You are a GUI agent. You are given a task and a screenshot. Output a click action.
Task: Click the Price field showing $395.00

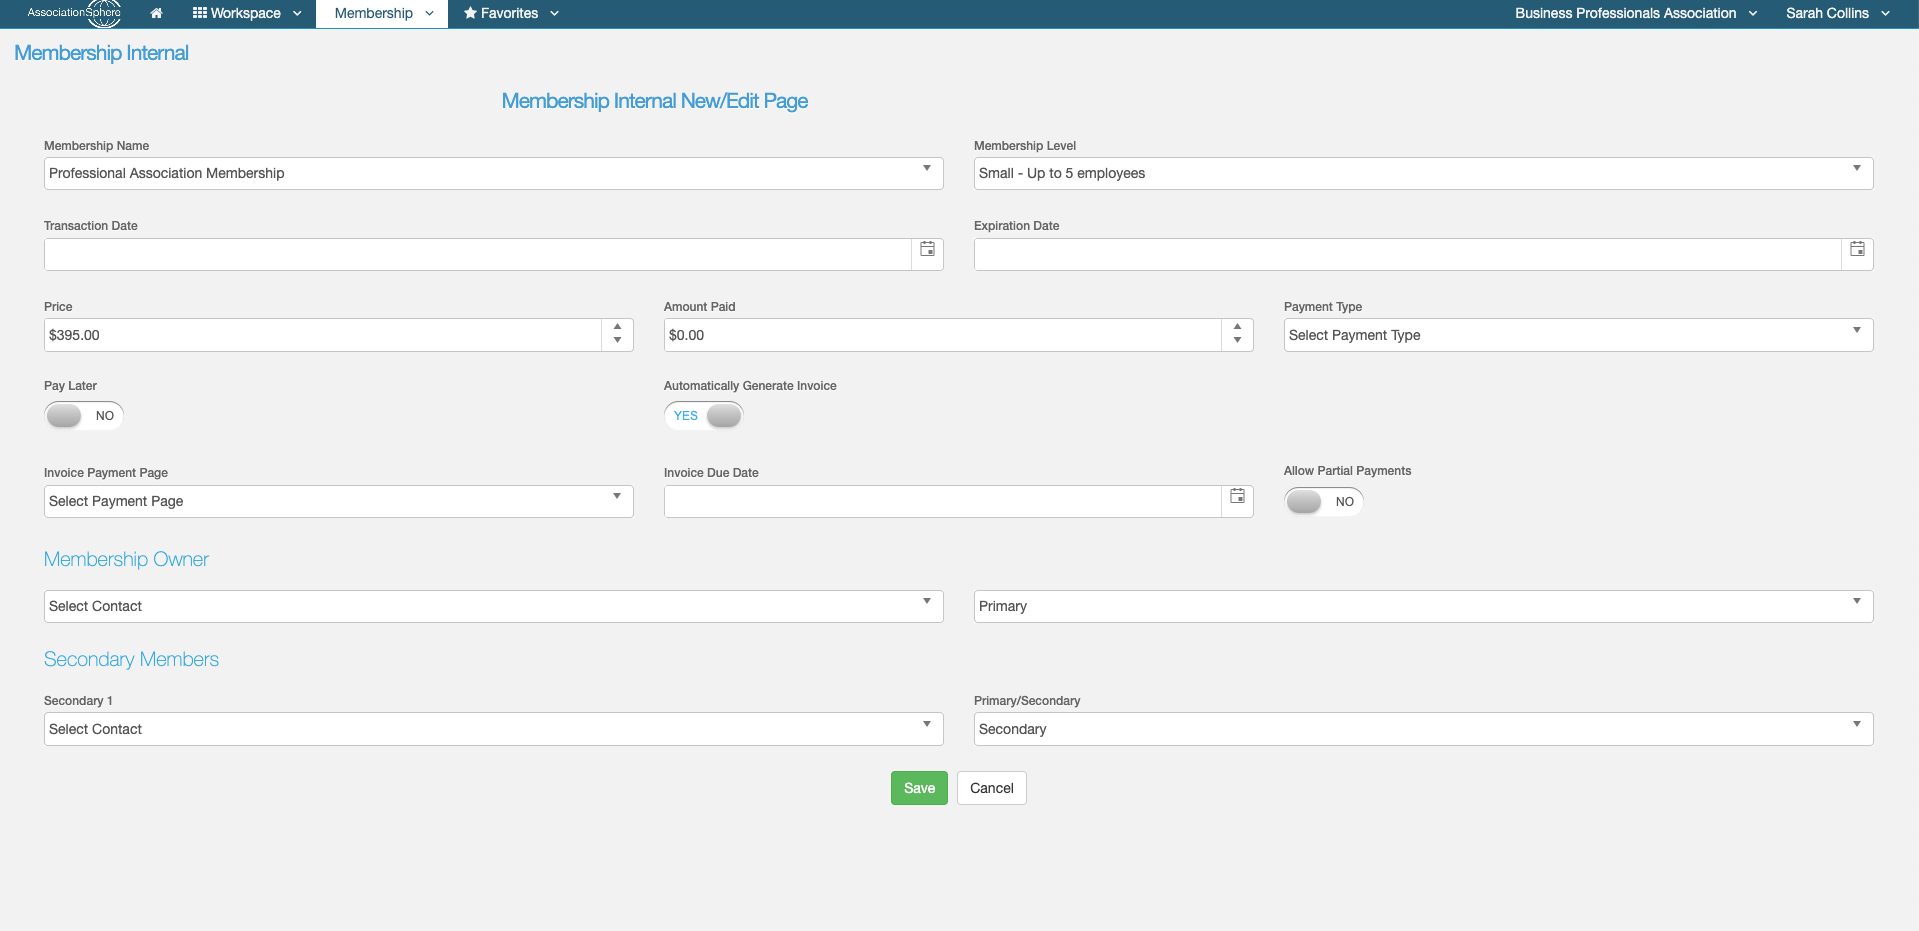(323, 335)
